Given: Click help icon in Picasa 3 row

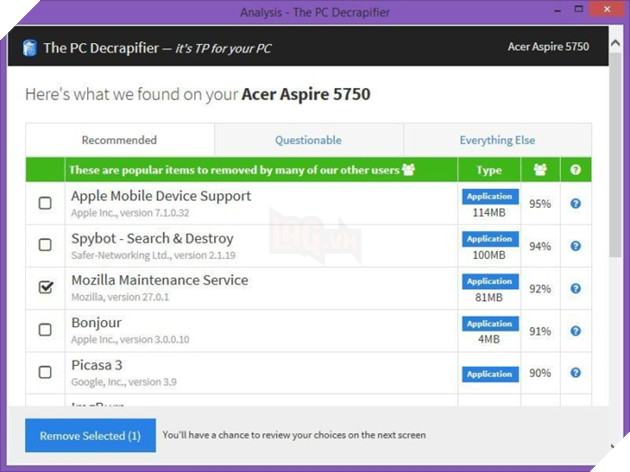Looking at the screenshot, I should [575, 373].
